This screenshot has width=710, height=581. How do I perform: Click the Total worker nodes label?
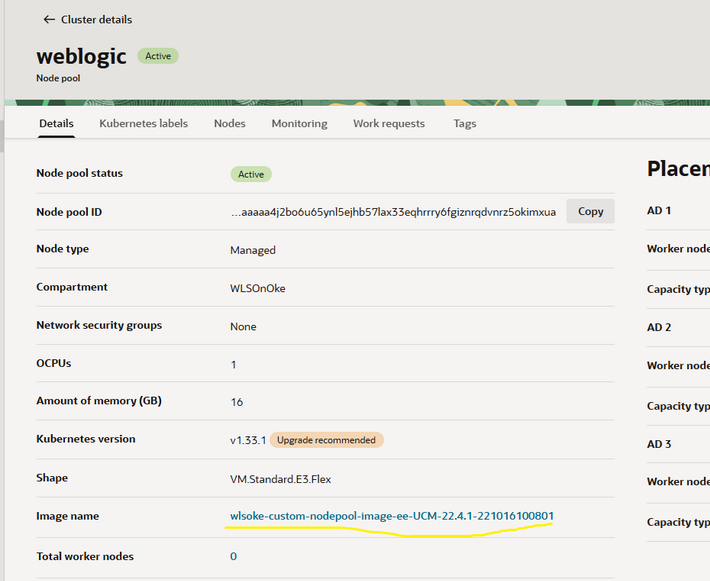tap(85, 556)
